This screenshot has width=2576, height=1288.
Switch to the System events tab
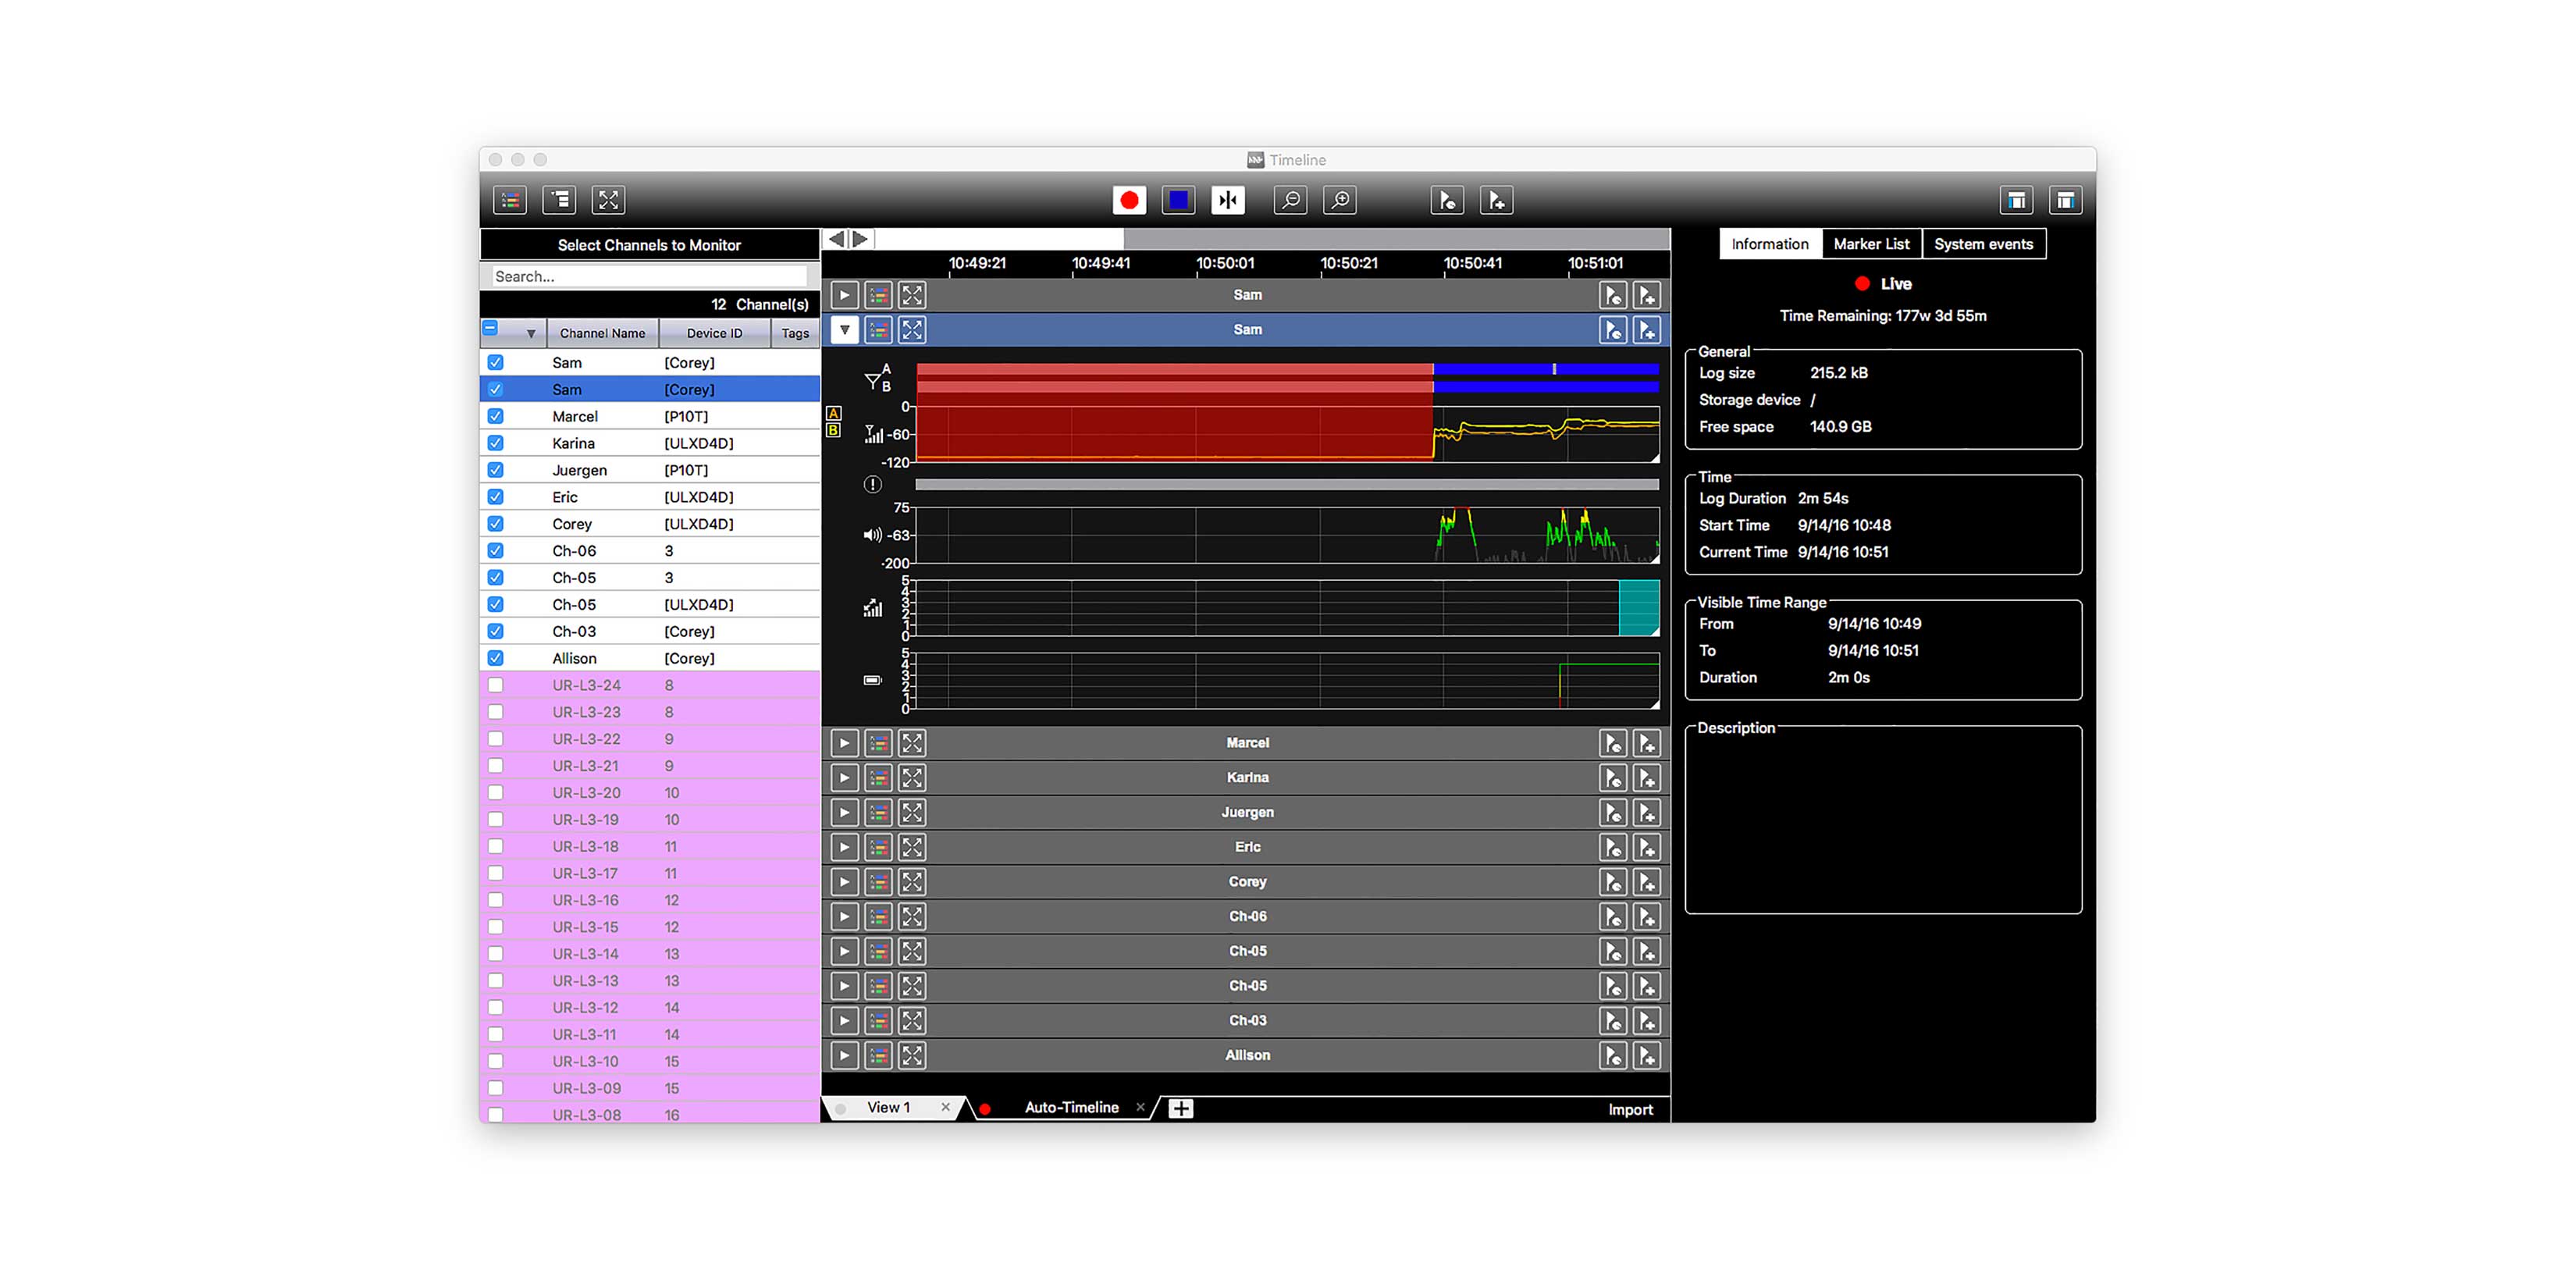1983,244
